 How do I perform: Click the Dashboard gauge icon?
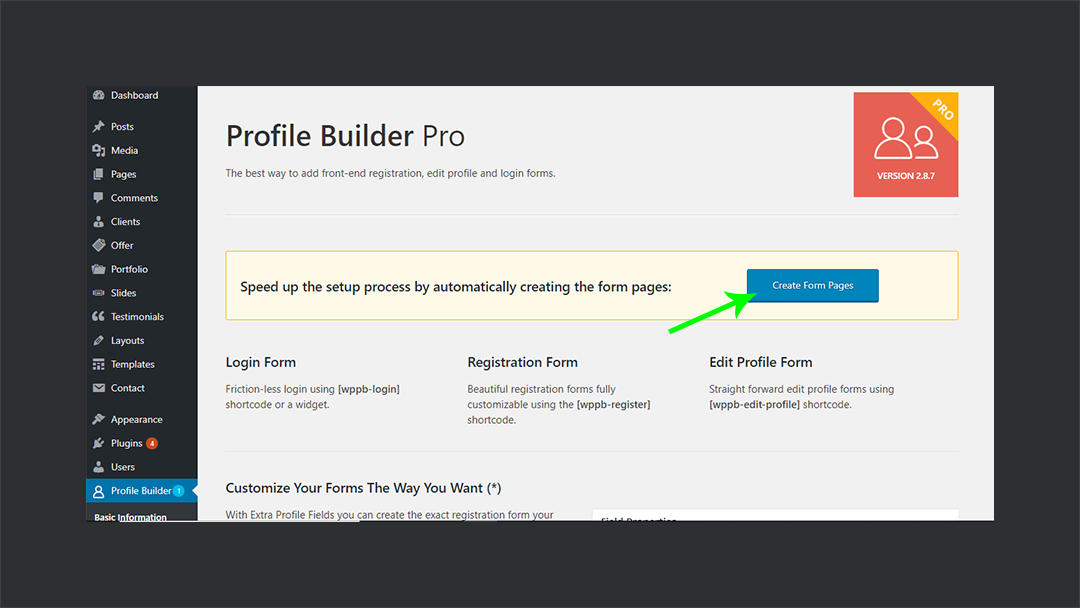point(98,95)
